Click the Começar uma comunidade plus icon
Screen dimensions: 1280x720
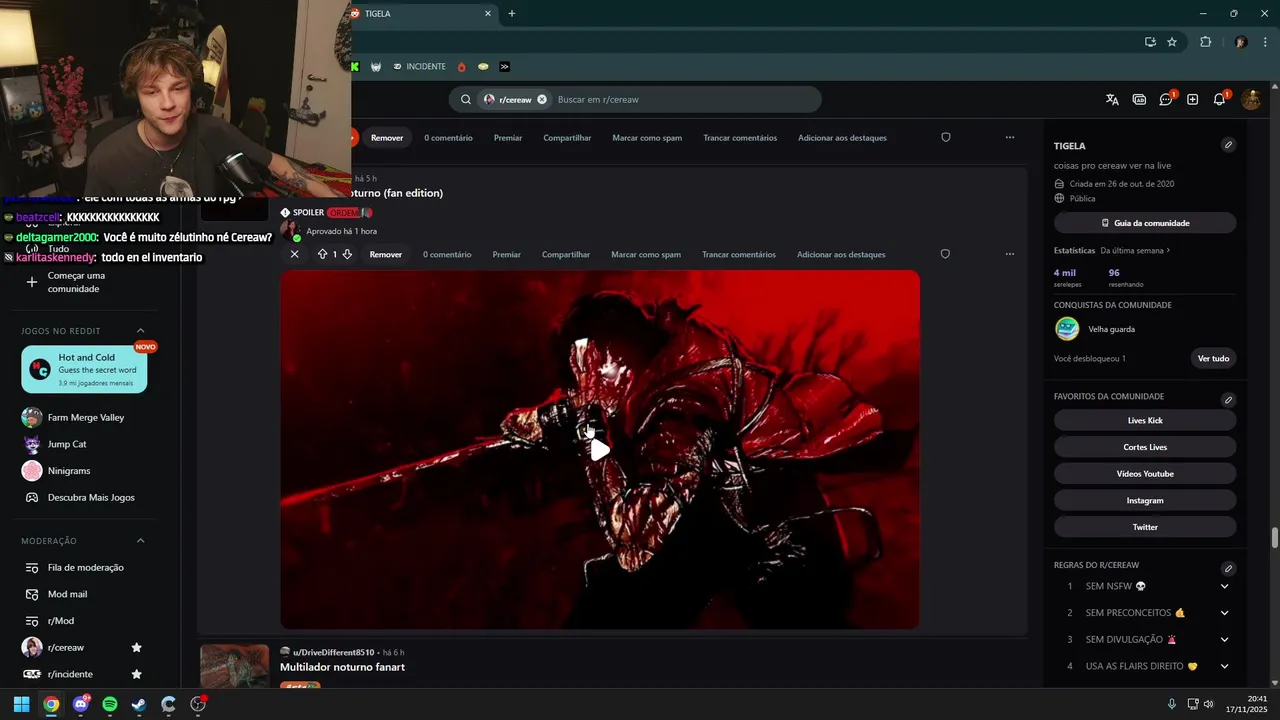(32, 282)
